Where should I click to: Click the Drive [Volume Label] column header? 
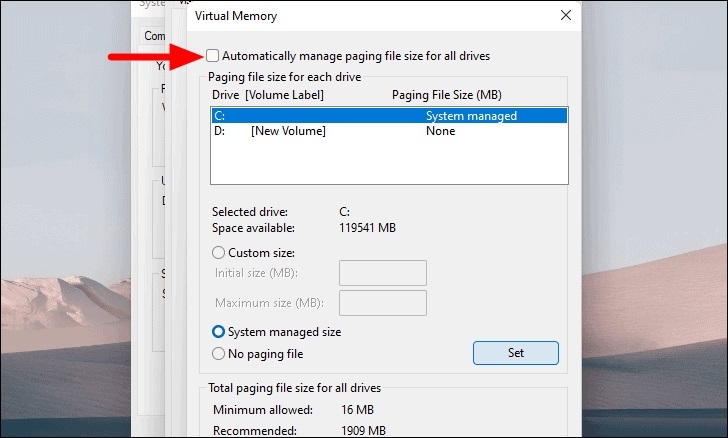[268, 95]
